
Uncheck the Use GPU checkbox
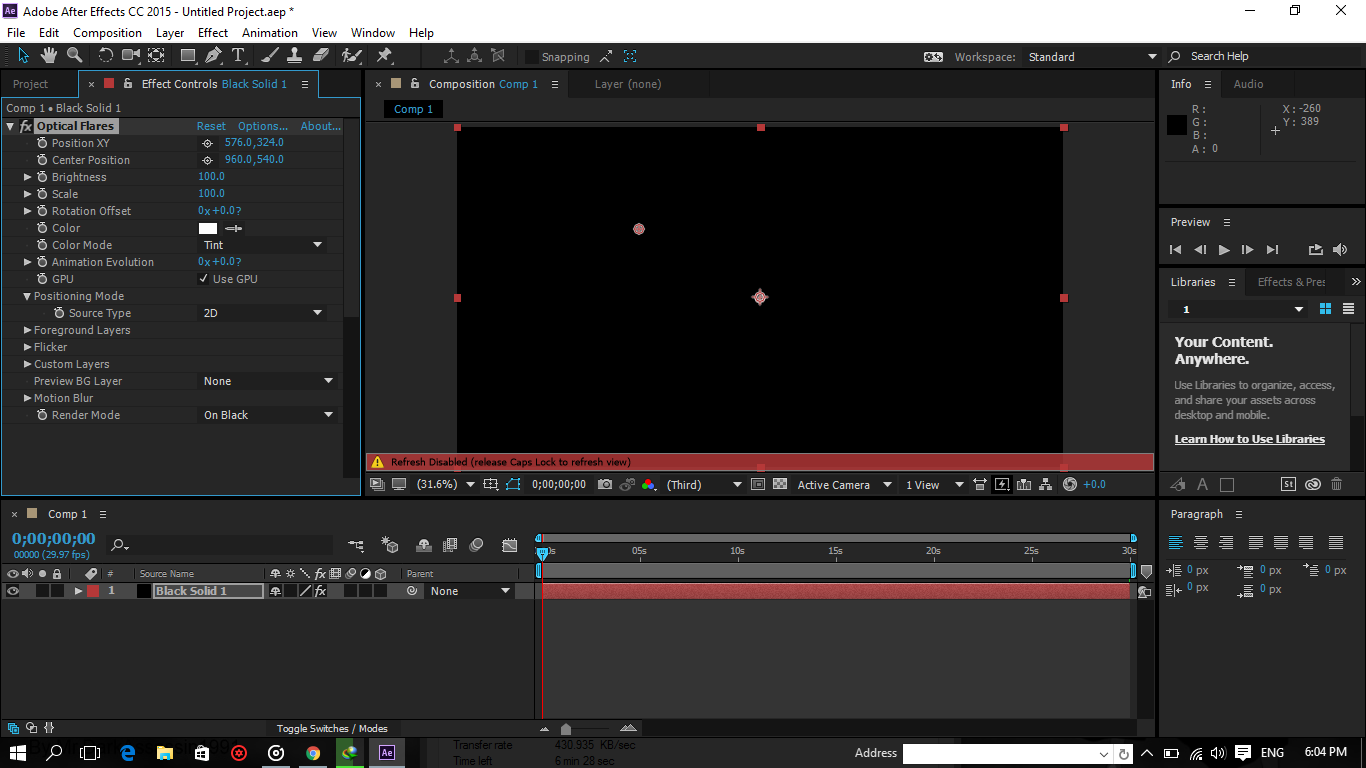pyautogui.click(x=204, y=279)
